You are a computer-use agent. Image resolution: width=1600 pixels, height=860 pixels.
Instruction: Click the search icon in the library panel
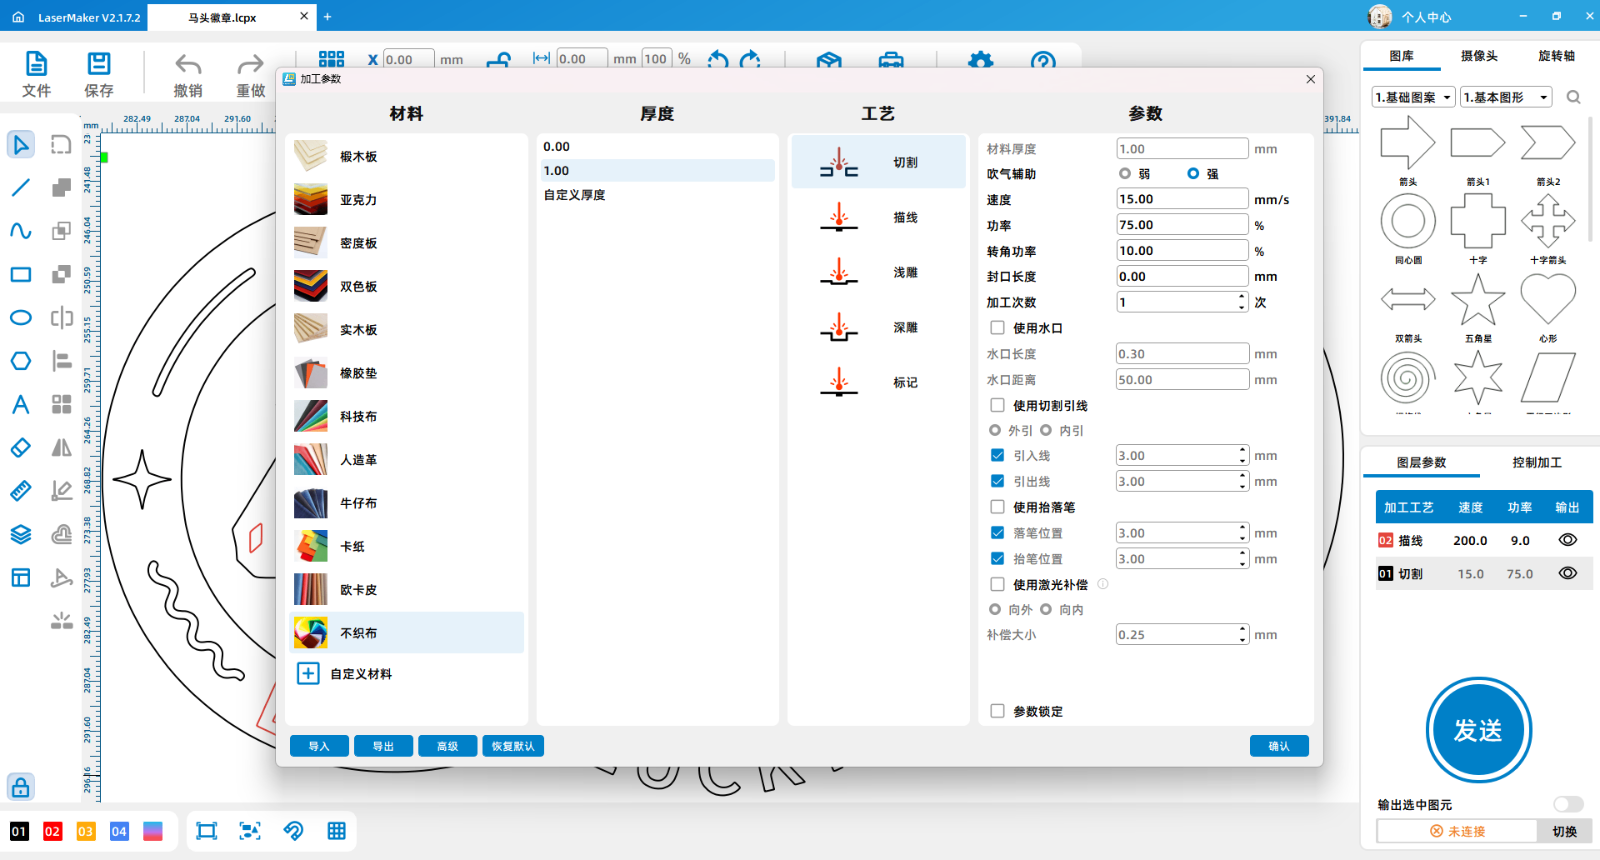click(1573, 97)
